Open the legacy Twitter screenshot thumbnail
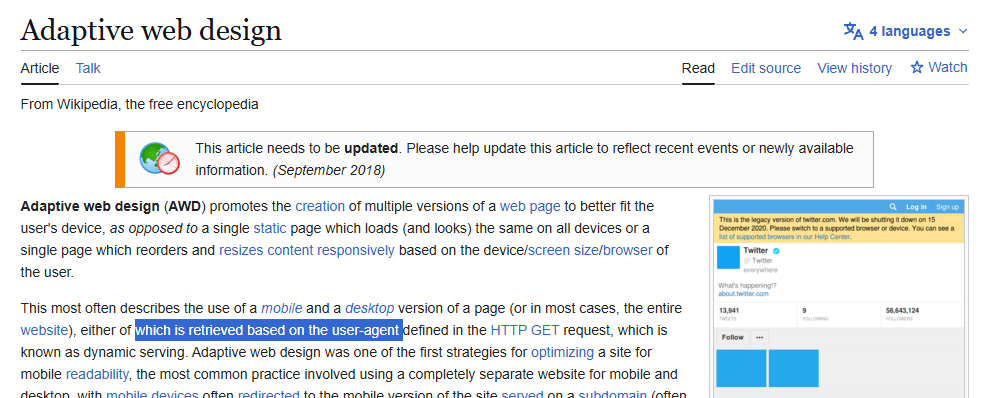 pos(838,298)
